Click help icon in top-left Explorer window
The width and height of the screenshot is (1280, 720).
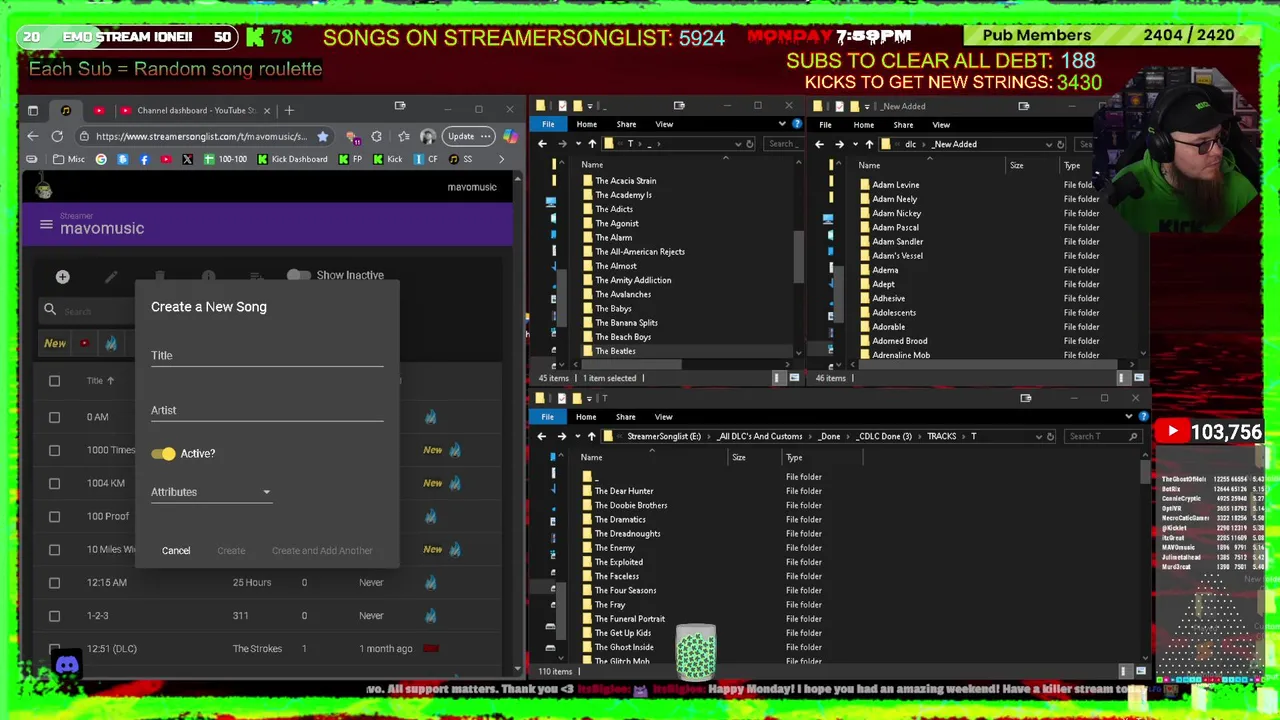(796, 124)
